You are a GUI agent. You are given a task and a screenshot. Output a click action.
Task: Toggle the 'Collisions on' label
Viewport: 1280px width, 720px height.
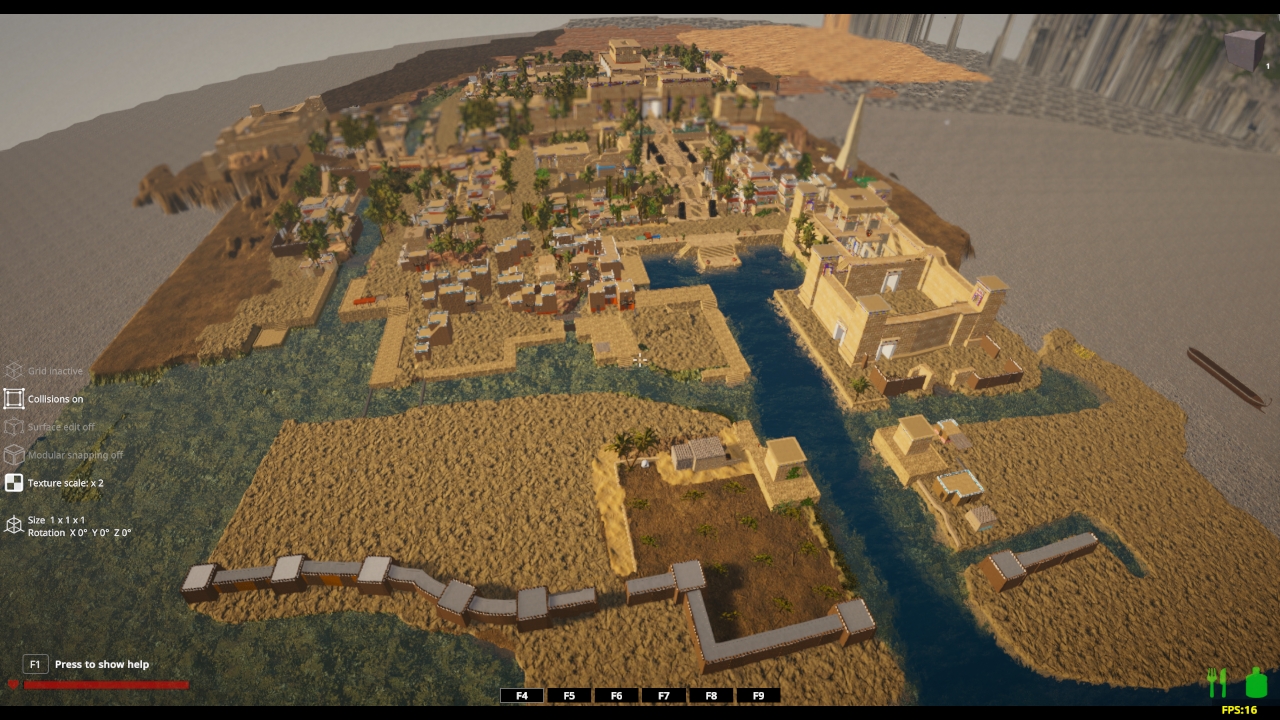tap(55, 399)
